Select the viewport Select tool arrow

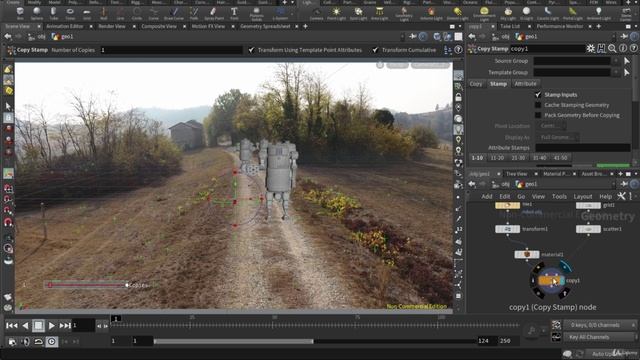(8, 107)
